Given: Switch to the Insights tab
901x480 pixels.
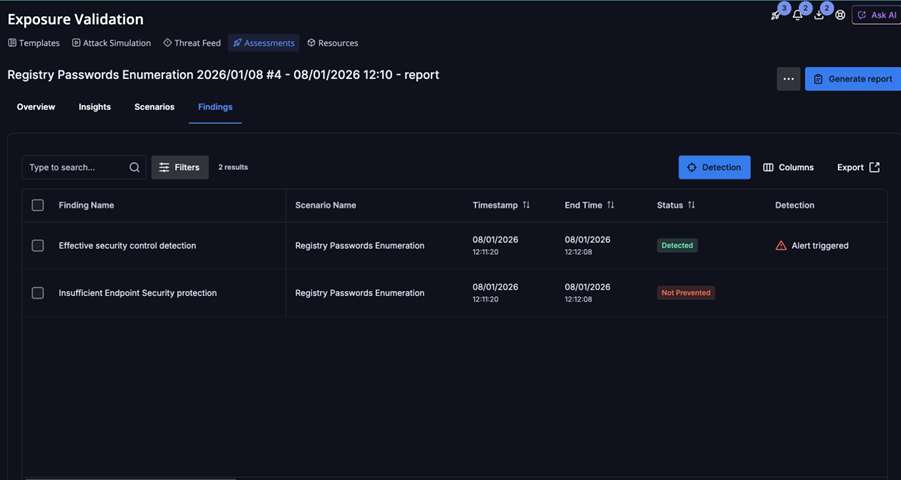Looking at the screenshot, I should pyautogui.click(x=95, y=107).
